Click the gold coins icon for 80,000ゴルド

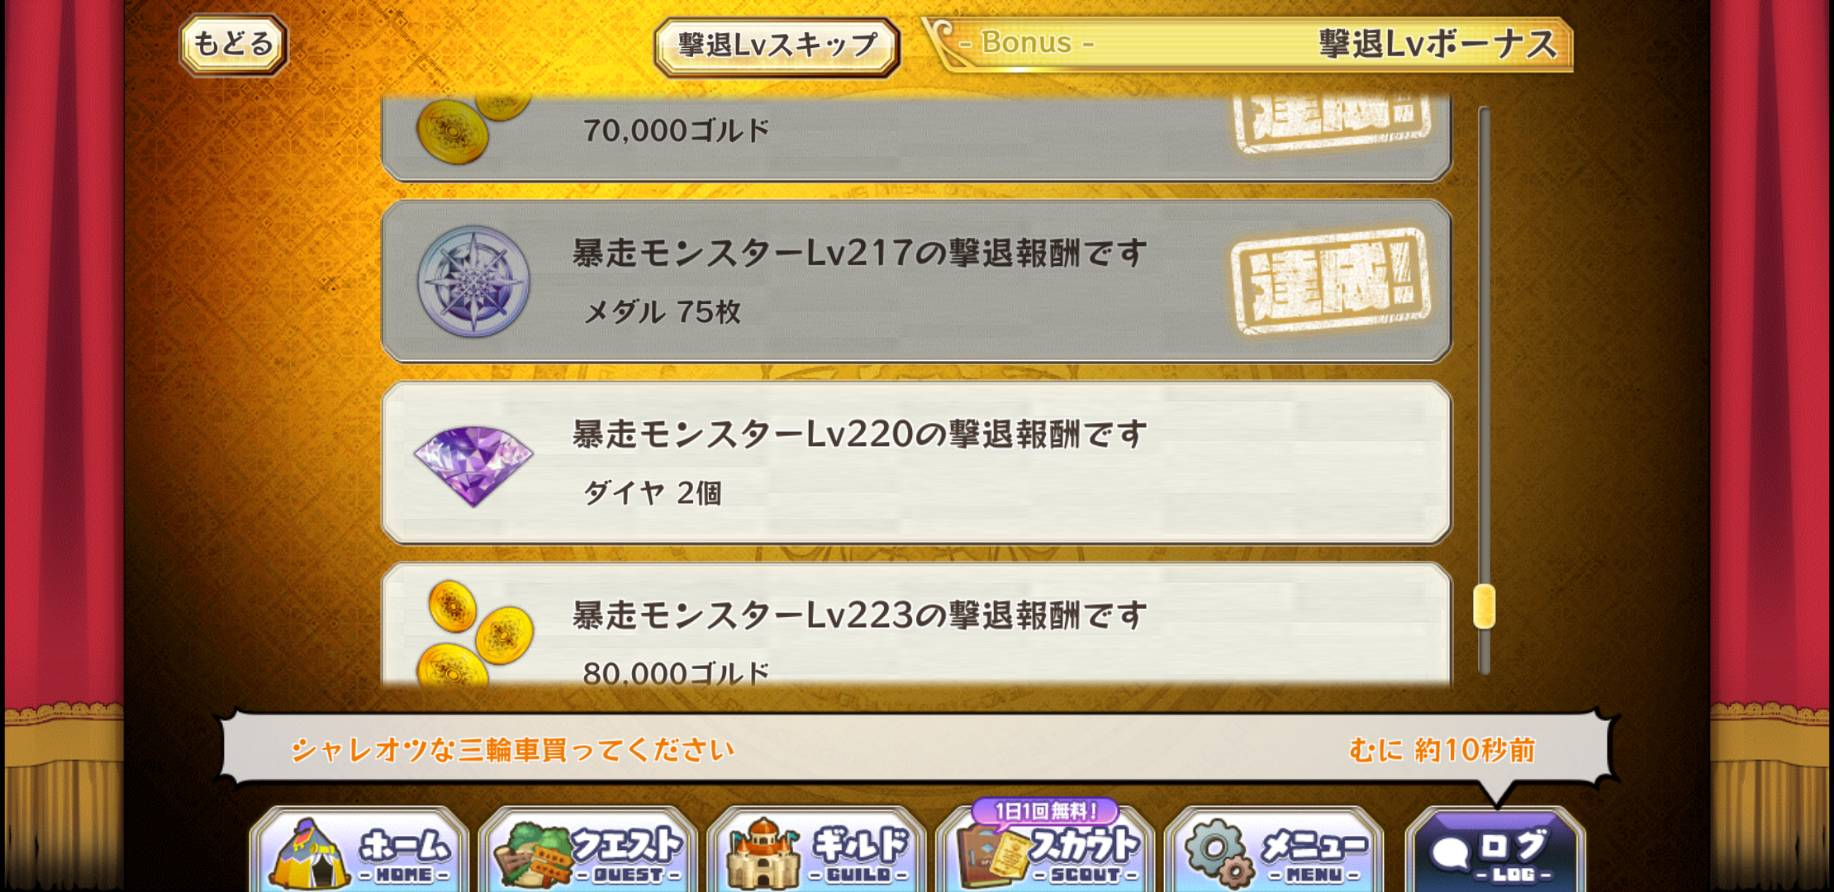click(475, 632)
